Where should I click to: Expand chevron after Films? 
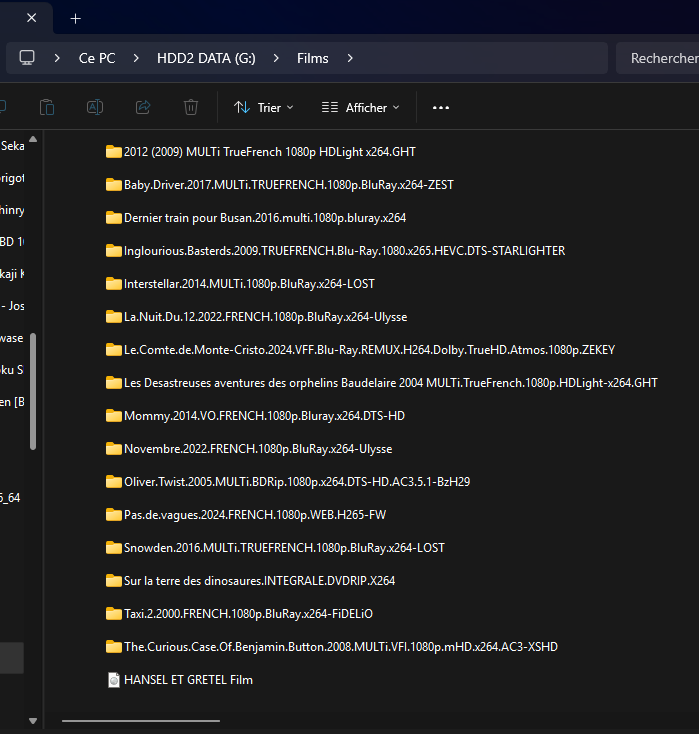(x=350, y=58)
